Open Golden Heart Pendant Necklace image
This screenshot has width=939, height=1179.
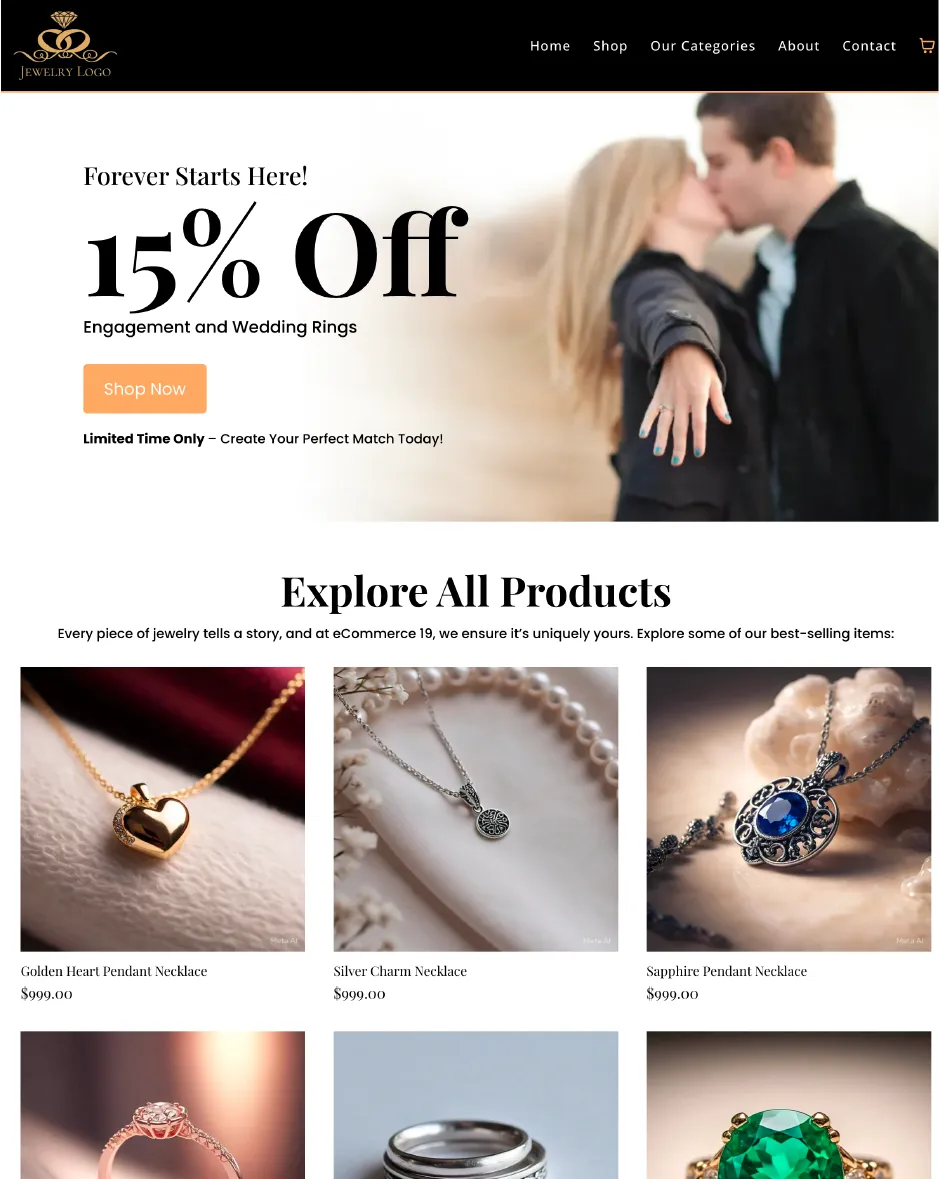click(x=162, y=809)
